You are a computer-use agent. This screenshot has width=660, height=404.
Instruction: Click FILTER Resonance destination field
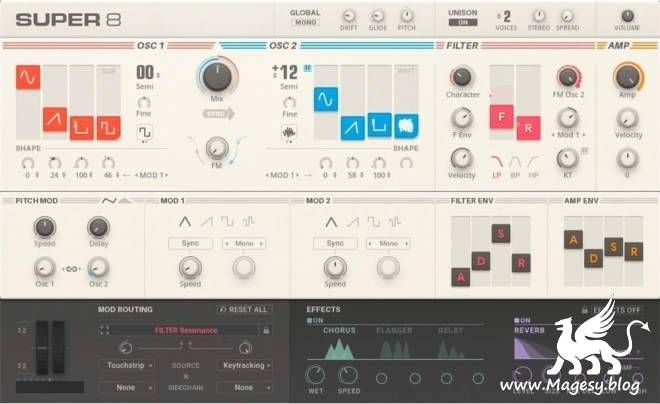pos(186,330)
